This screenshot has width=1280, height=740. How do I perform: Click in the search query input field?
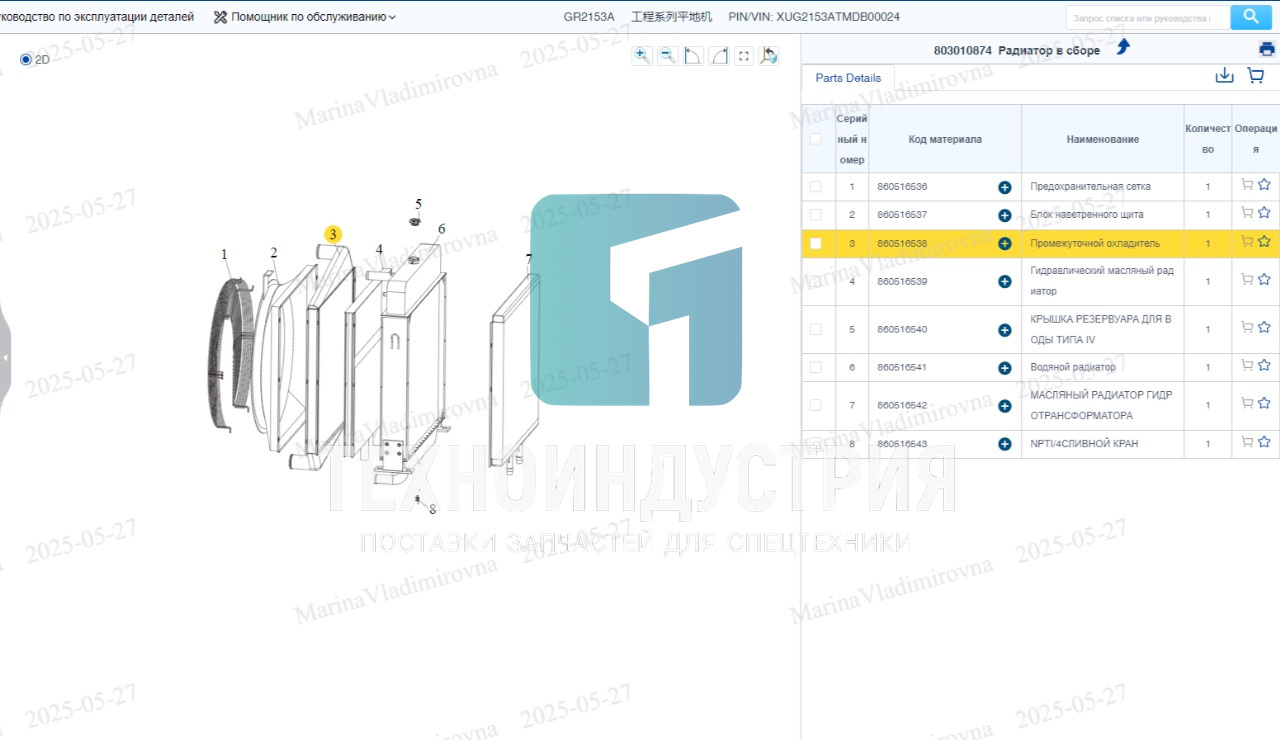point(1148,18)
